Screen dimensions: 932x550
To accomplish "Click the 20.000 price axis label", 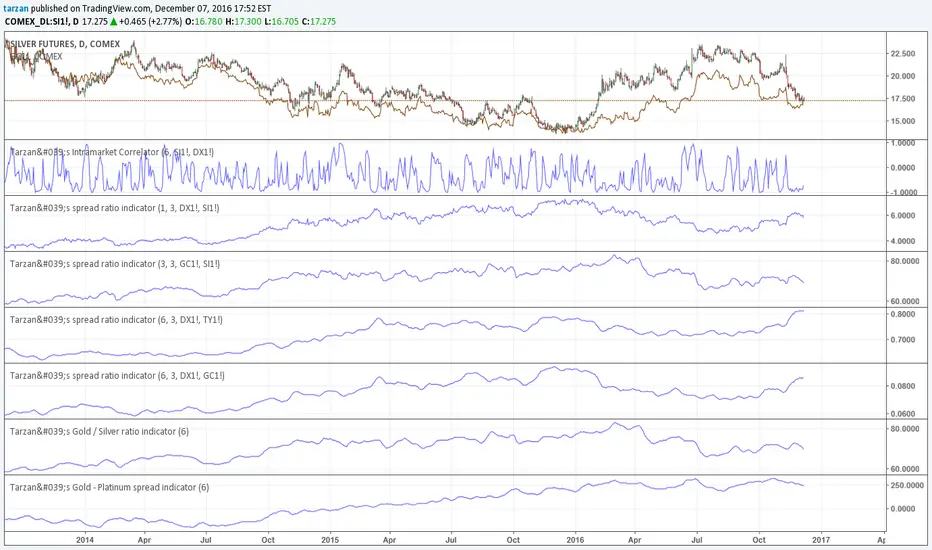I will [903, 76].
